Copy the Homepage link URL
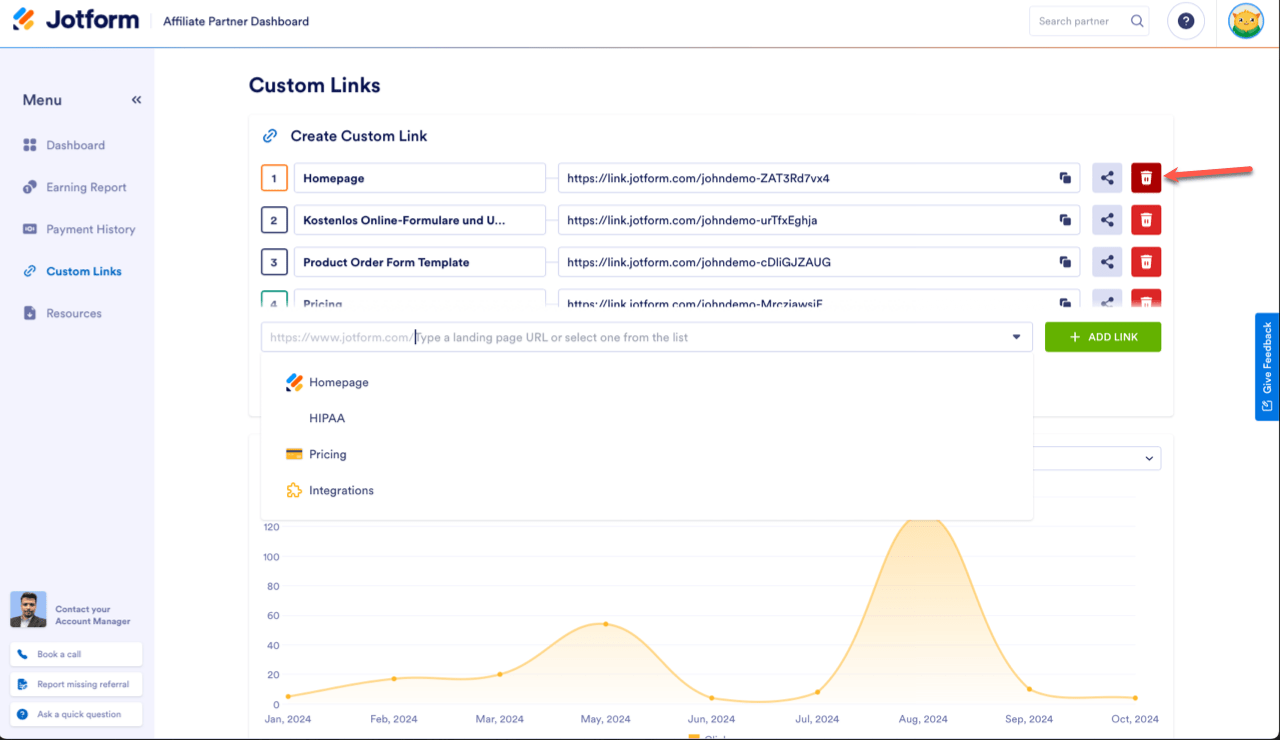Screen dimensions: 1280x740 tap(1066, 179)
